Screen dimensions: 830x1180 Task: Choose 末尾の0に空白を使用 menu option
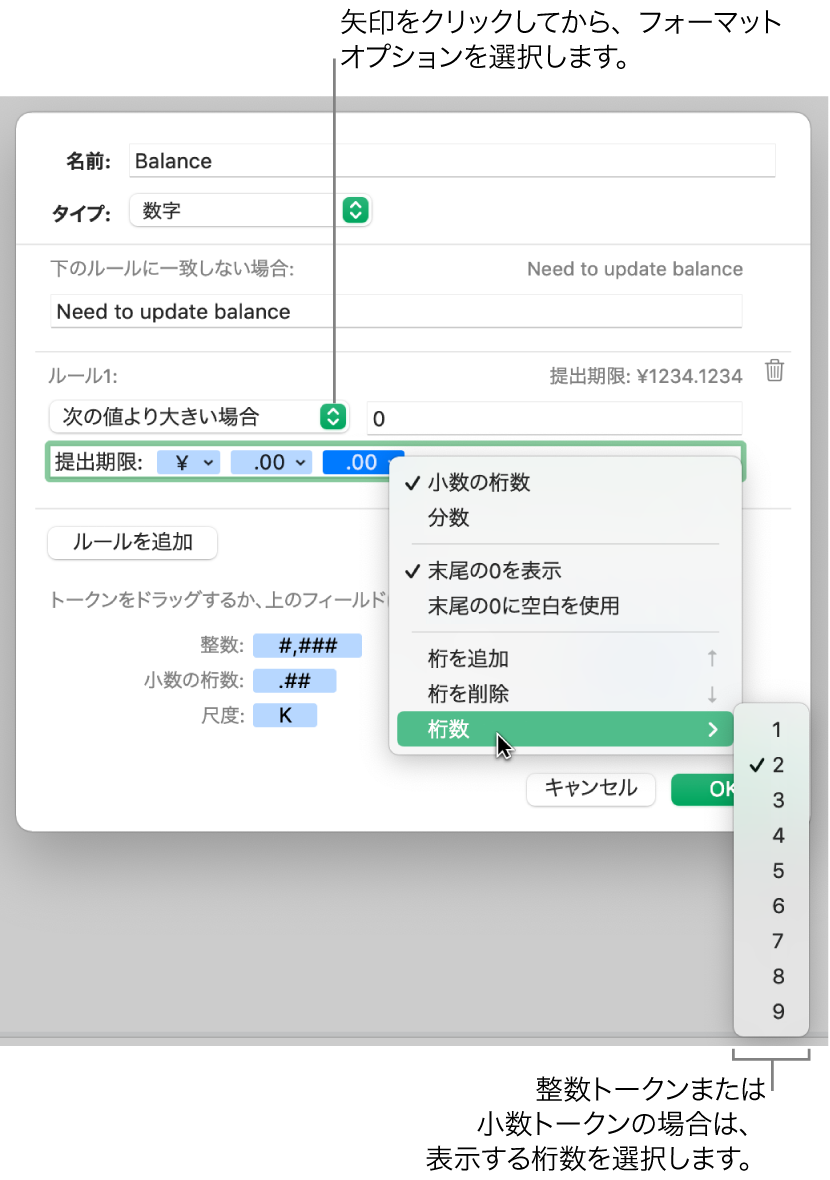pyautogui.click(x=565, y=606)
